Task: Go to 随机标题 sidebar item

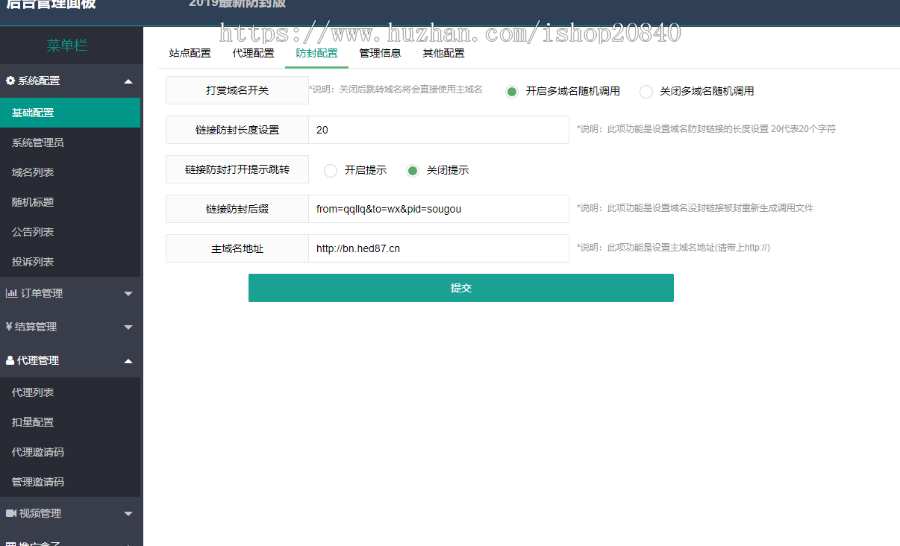Action: pos(70,202)
